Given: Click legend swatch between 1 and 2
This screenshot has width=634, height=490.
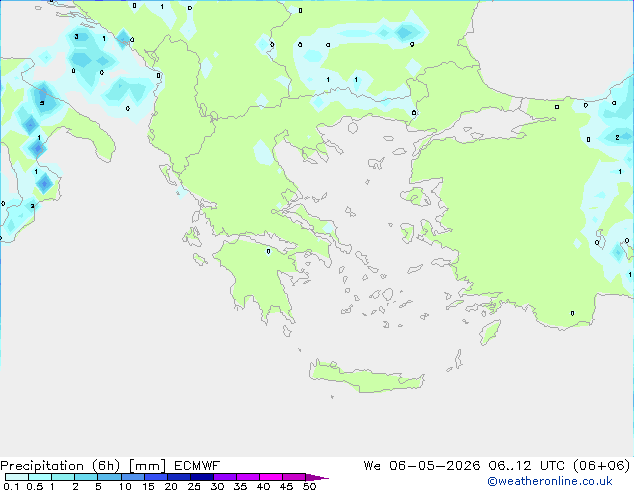Looking at the screenshot, I should (x=63, y=477).
